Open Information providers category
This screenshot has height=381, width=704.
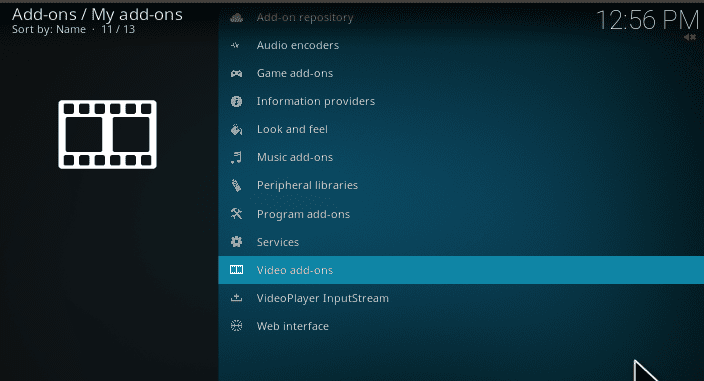tap(461, 101)
